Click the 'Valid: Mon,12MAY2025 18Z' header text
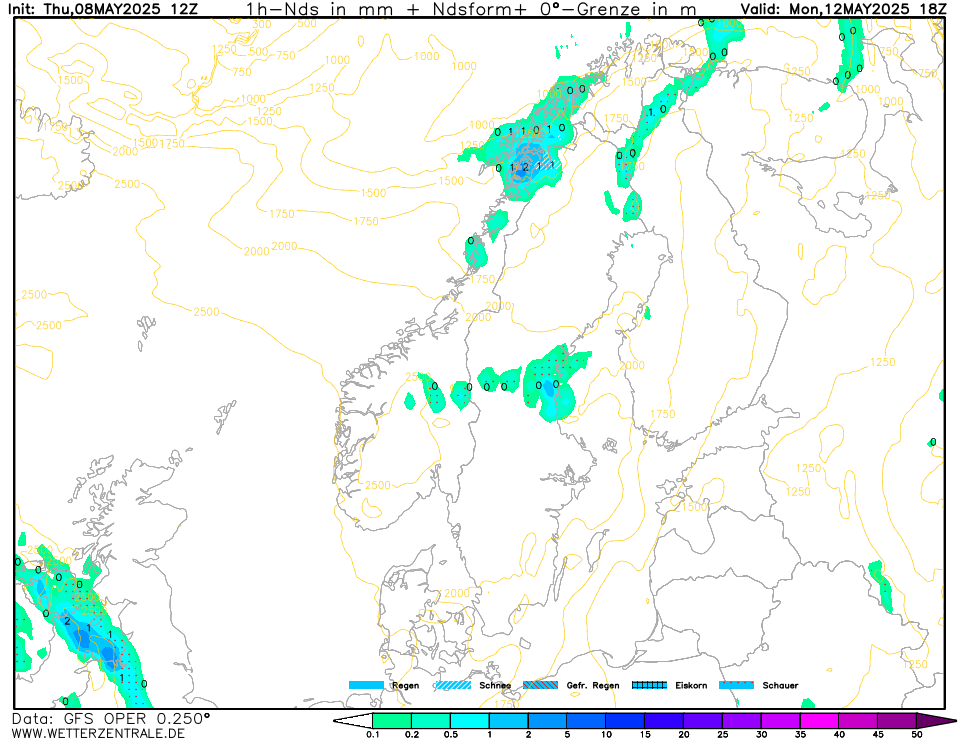959x741 pixels. 843,9
